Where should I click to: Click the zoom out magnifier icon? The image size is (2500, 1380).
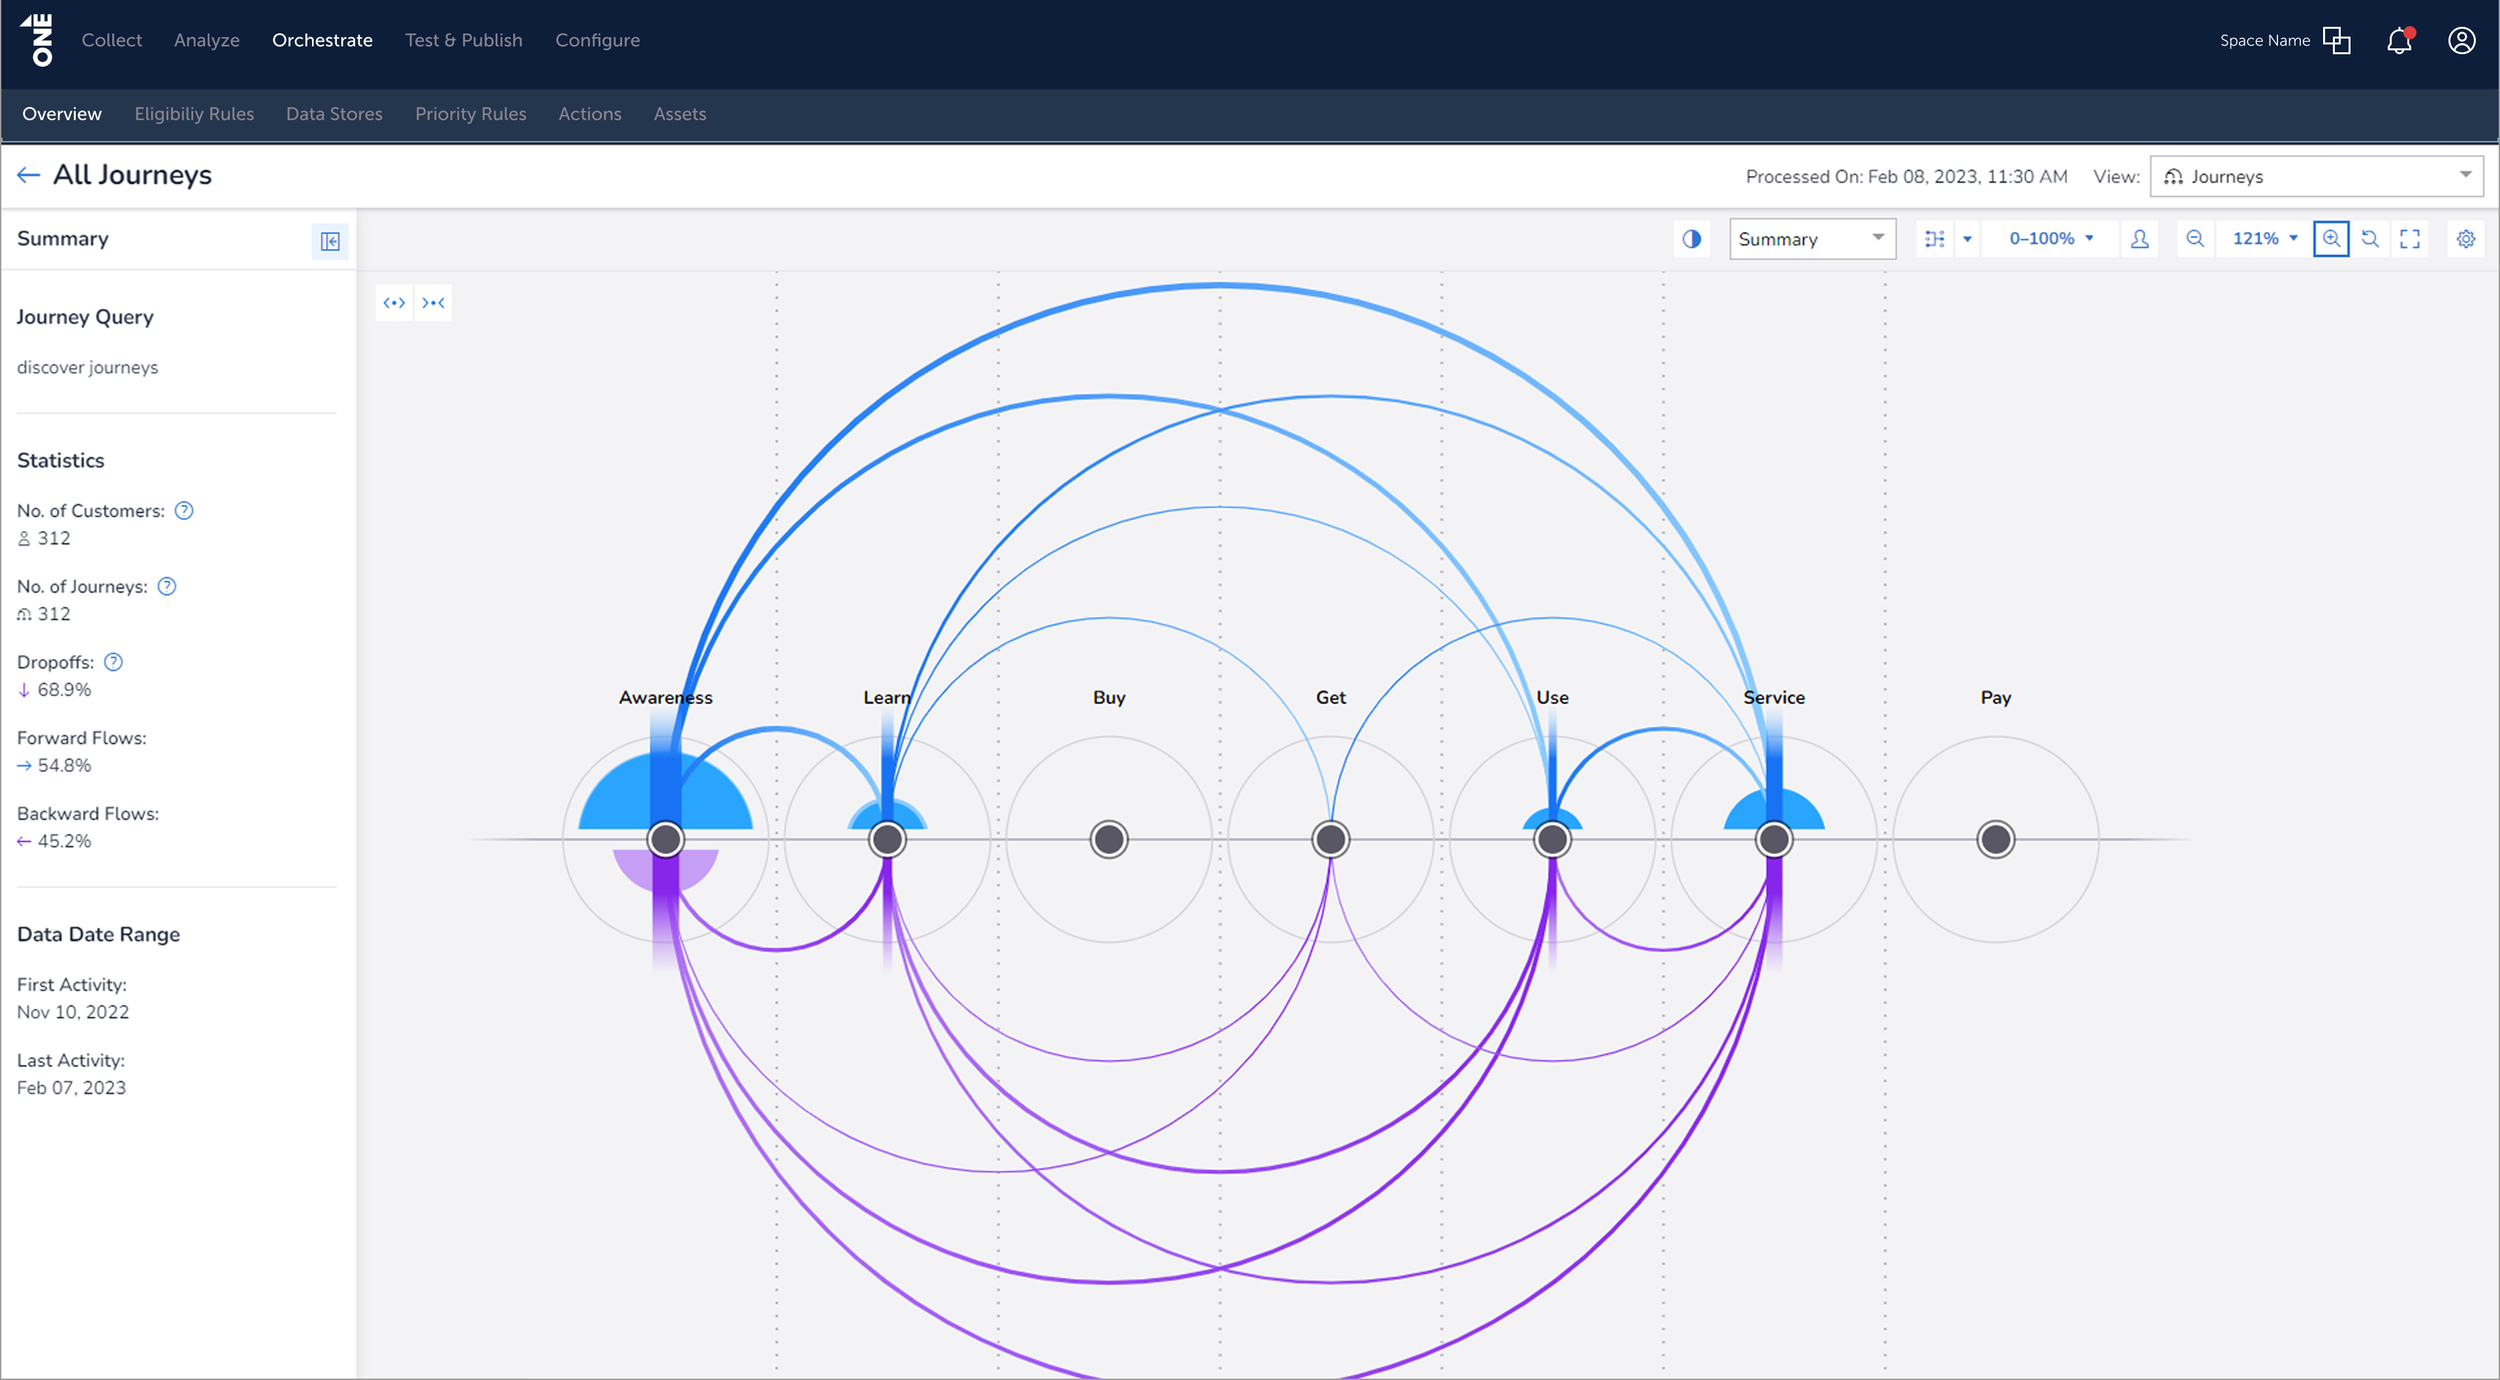[2195, 239]
